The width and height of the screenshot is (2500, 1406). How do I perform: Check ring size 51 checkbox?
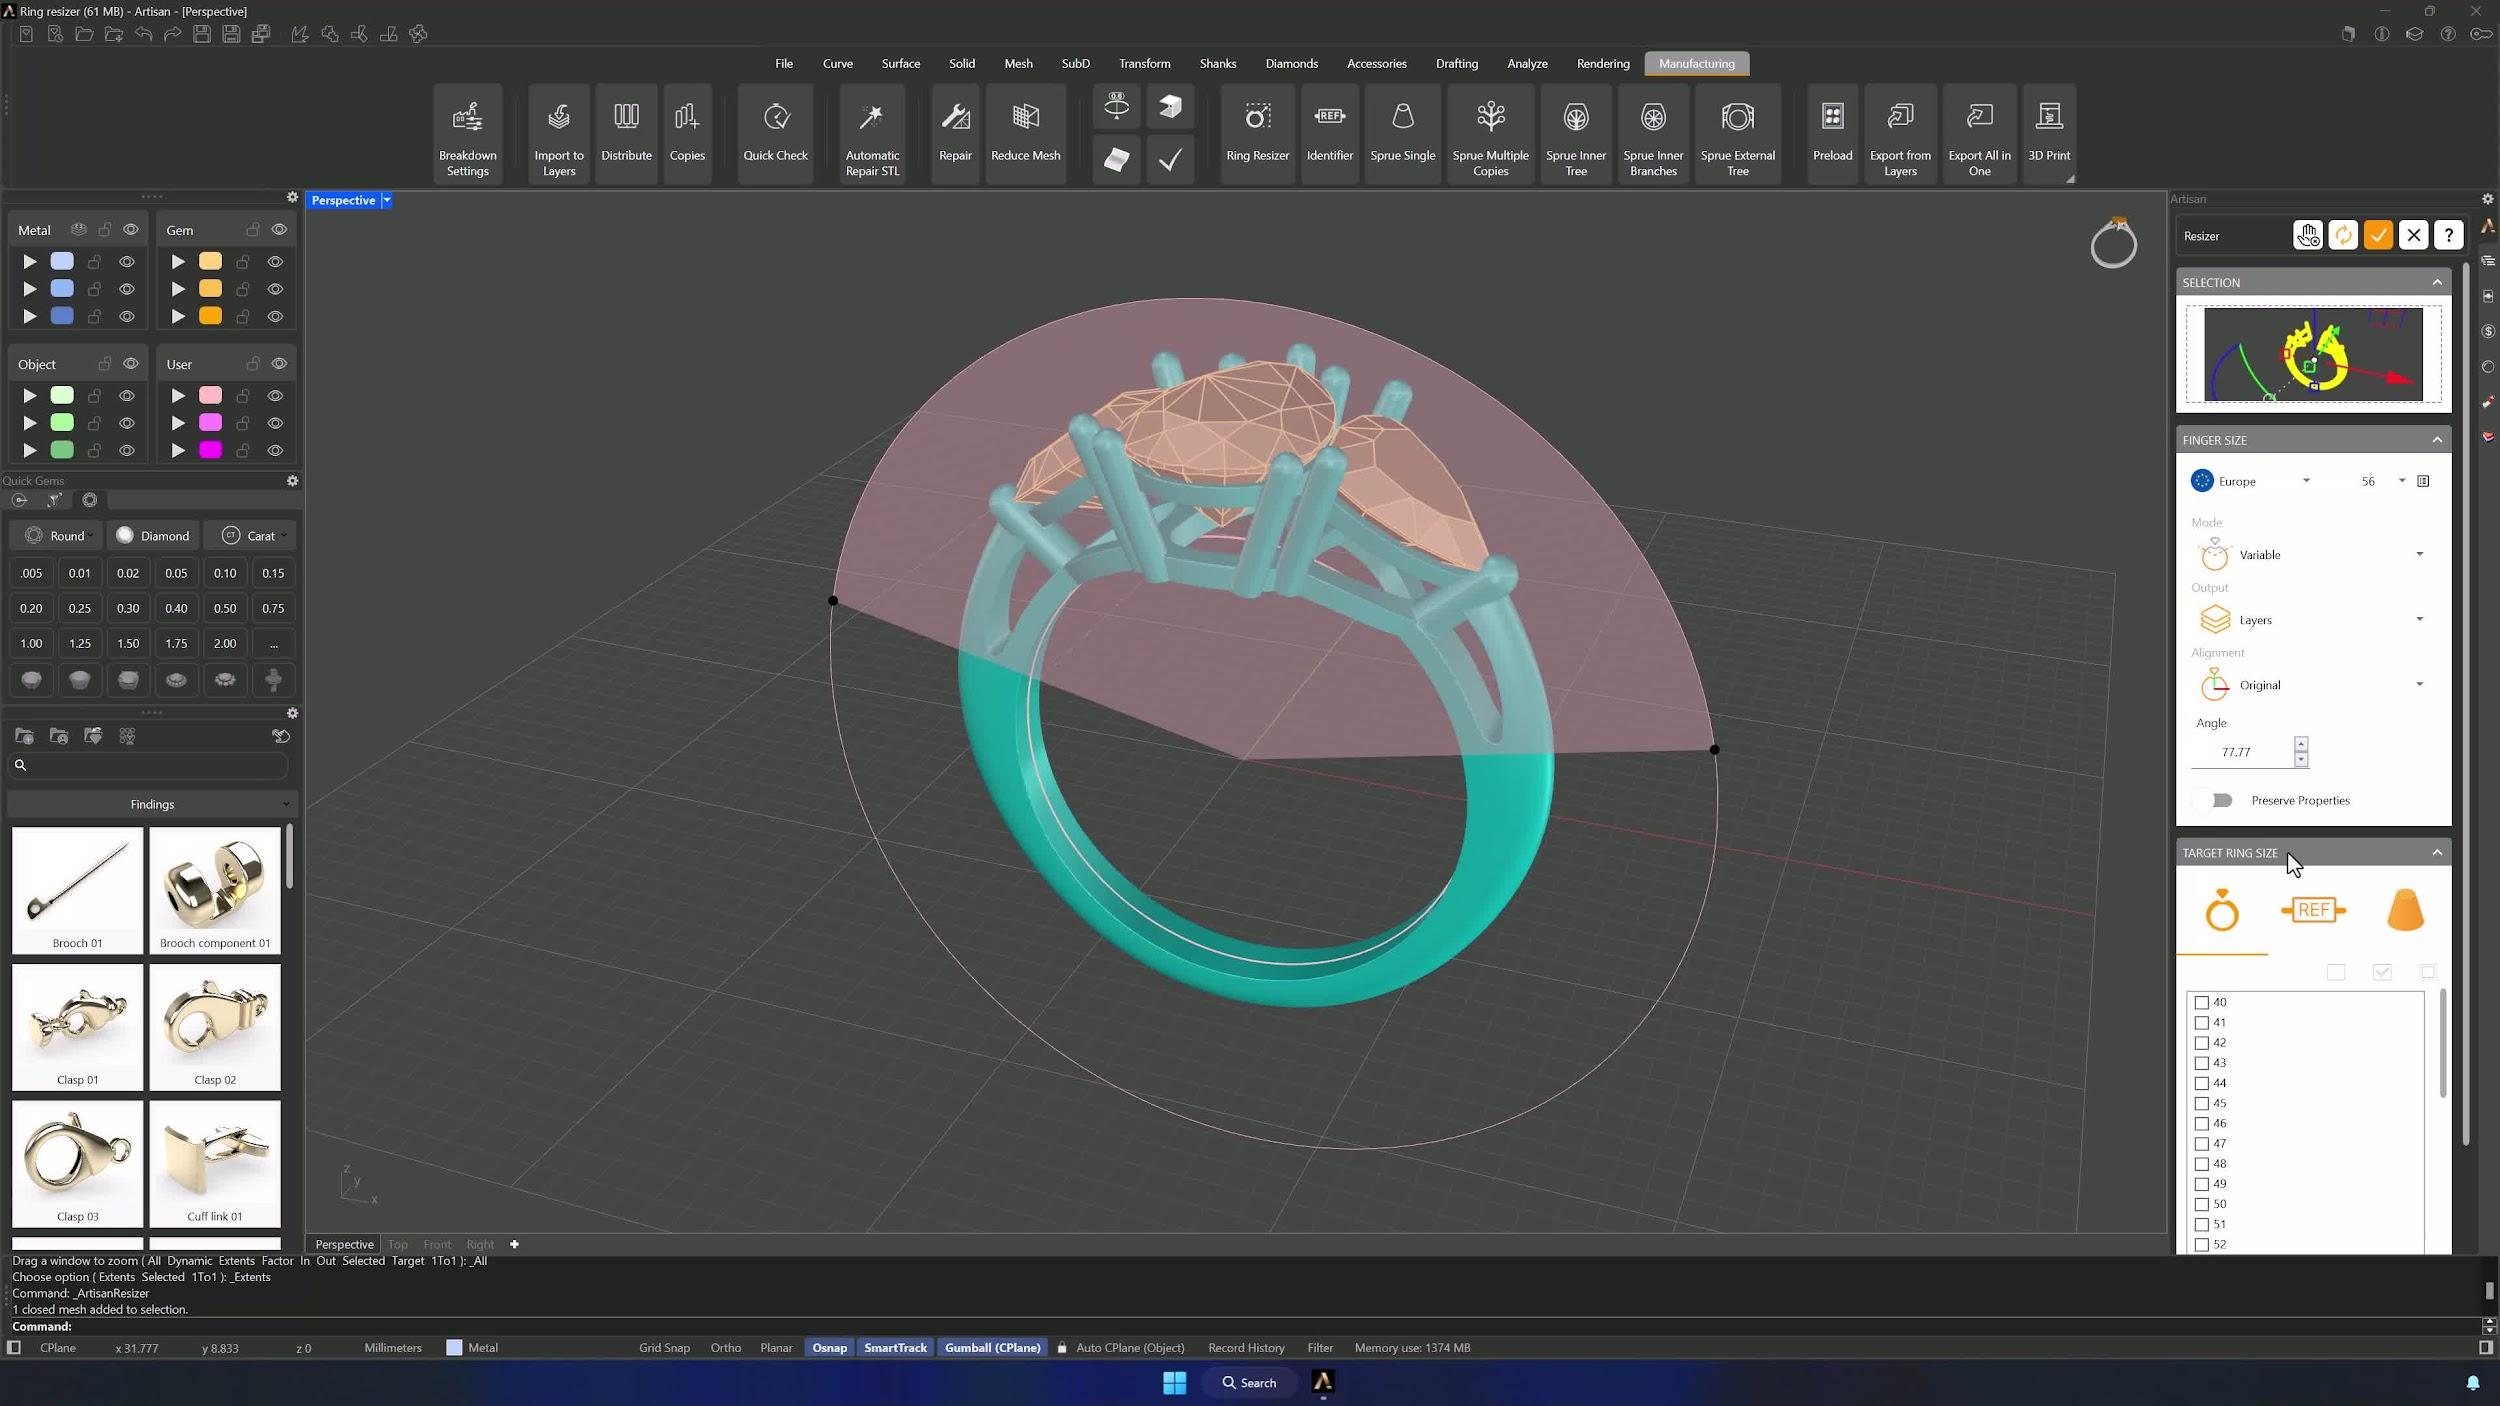(x=2201, y=1224)
